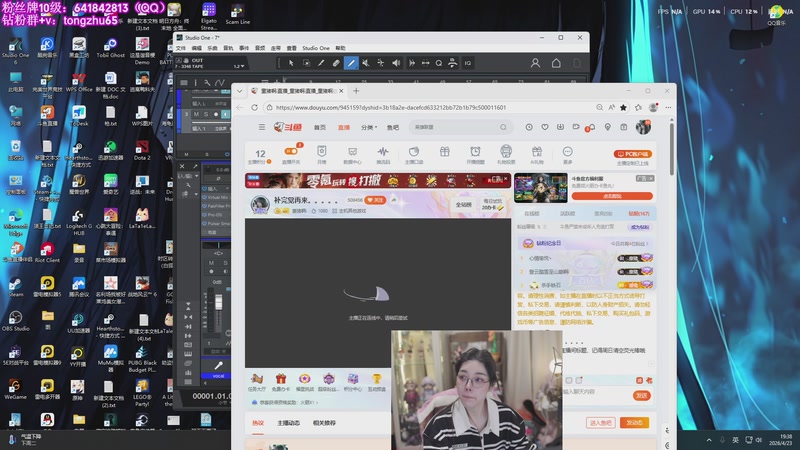
Task: Open the monthly badge icon in streamer bar
Action: click(x=321, y=152)
